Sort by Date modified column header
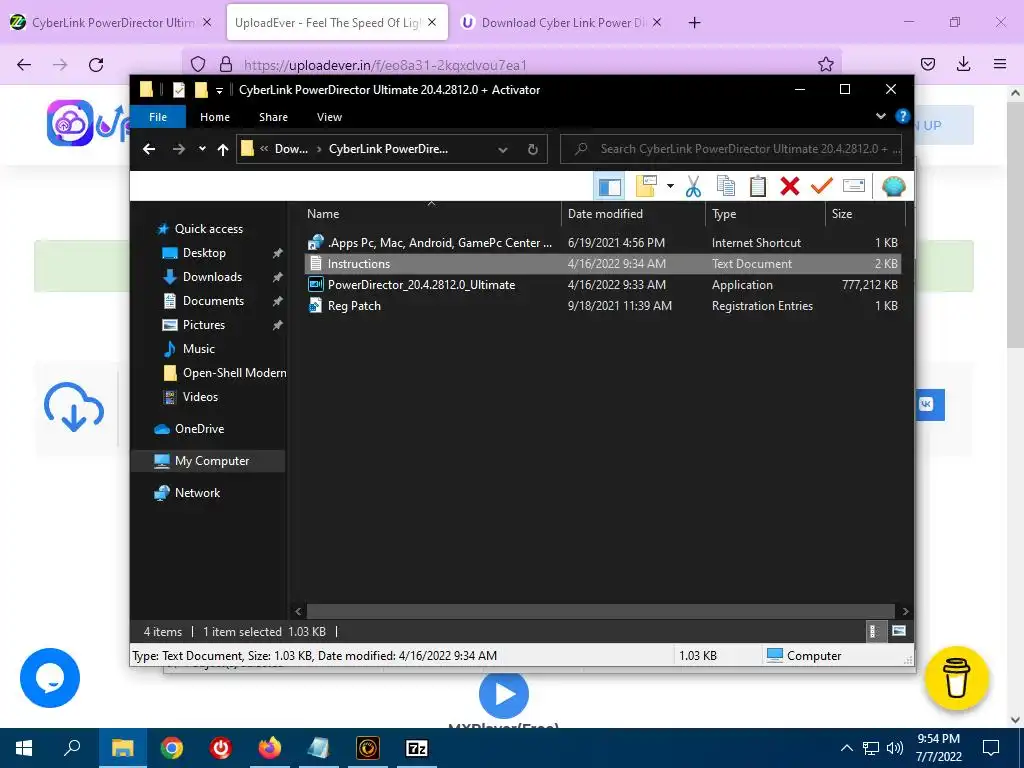The image size is (1024, 768). [633, 214]
